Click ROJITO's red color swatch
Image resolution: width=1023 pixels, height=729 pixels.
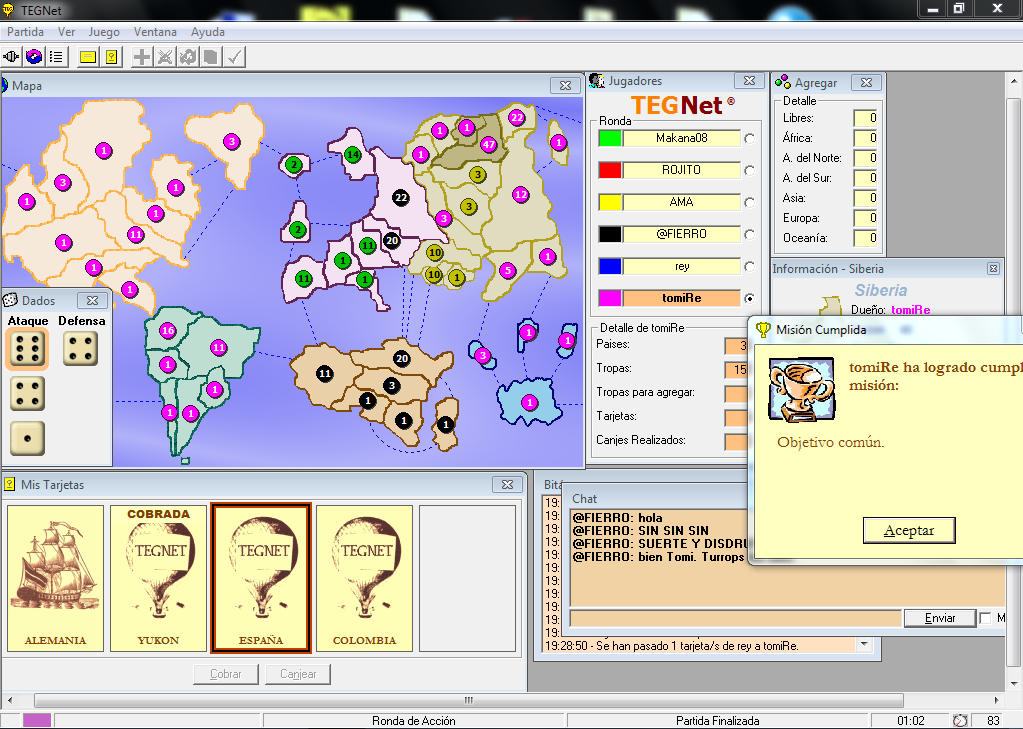click(x=610, y=170)
